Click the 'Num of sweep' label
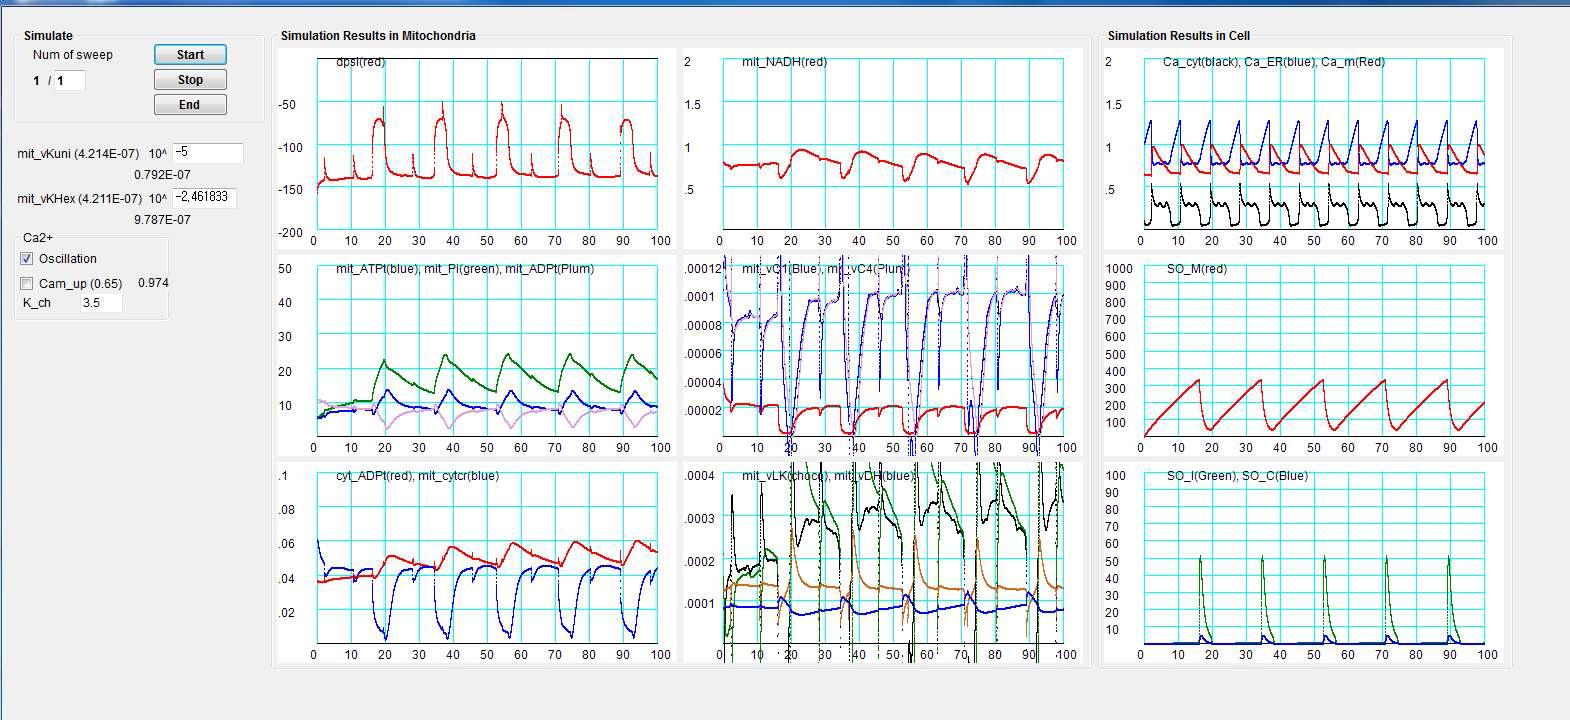Image resolution: width=1570 pixels, height=720 pixels. click(x=73, y=55)
